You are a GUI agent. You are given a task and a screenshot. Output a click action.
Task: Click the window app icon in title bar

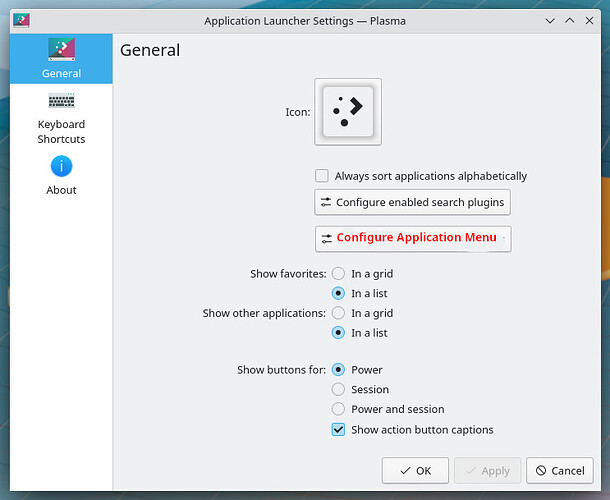point(21,21)
